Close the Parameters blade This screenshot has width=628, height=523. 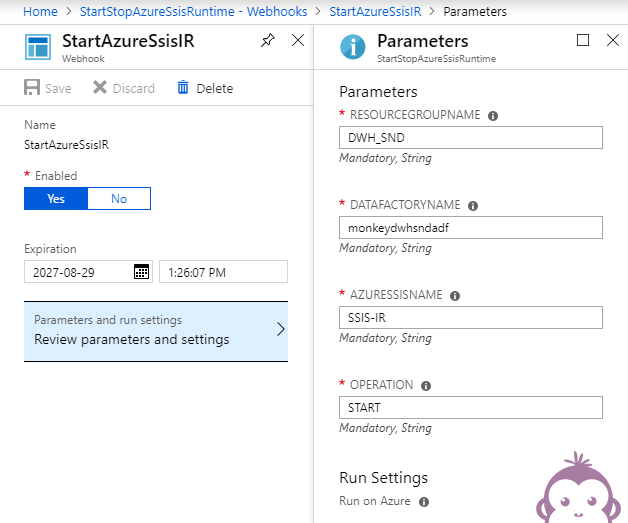[613, 40]
